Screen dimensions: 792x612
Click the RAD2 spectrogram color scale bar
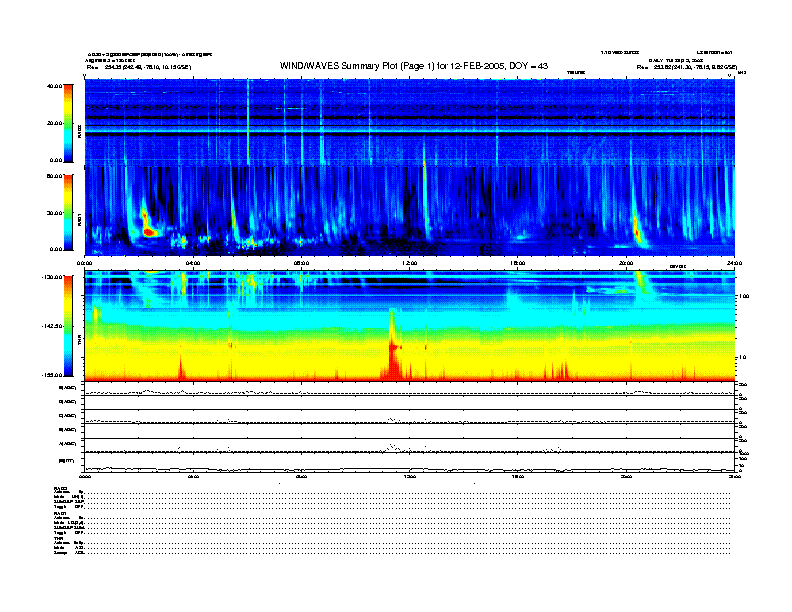coord(69,123)
